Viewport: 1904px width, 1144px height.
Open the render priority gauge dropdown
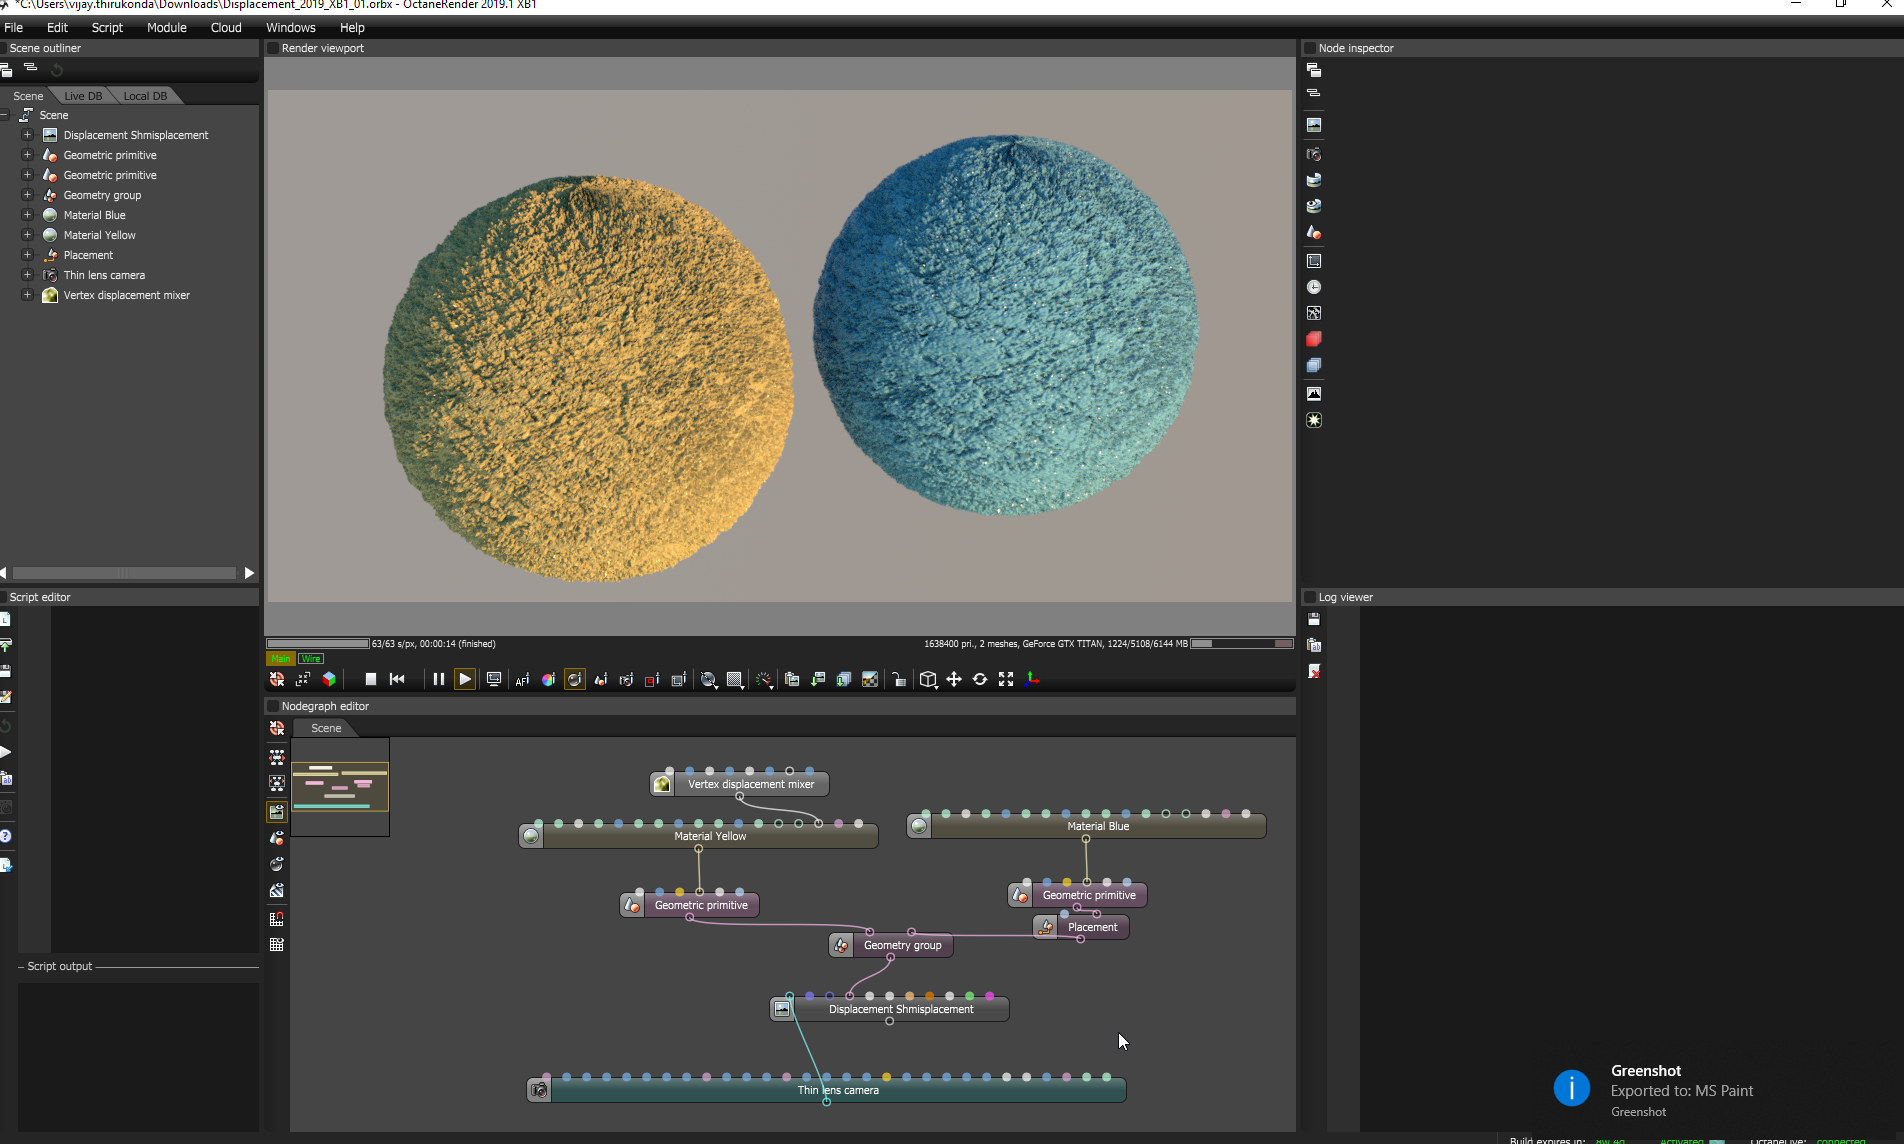tap(764, 680)
